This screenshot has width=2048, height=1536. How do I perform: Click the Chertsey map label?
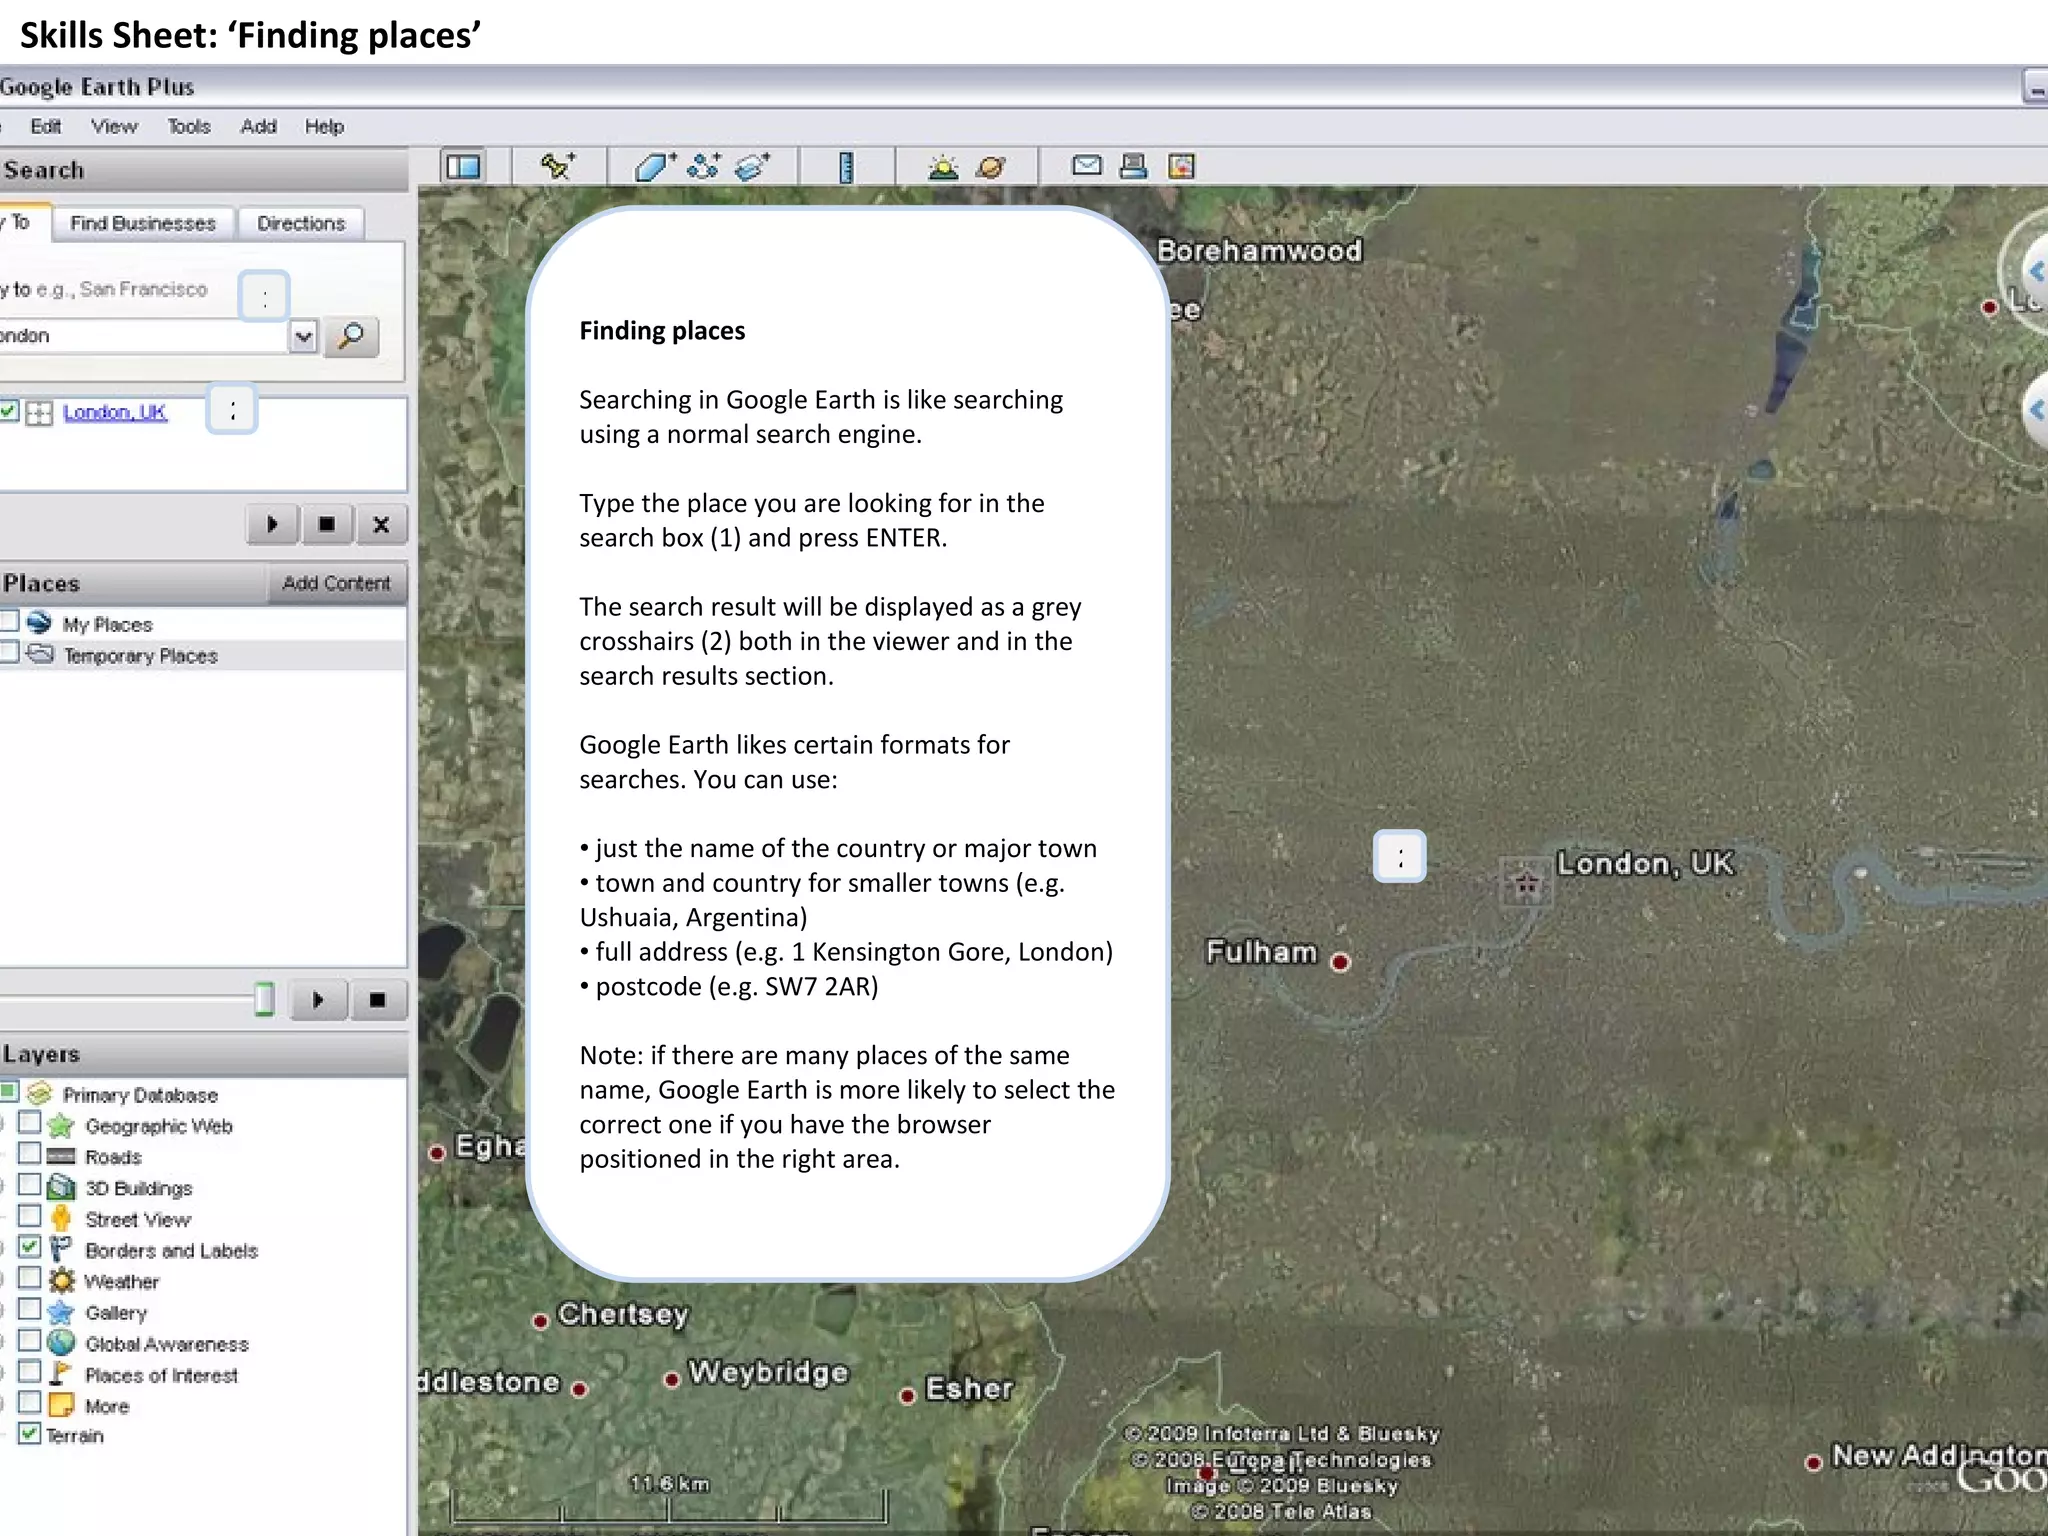tap(623, 1313)
